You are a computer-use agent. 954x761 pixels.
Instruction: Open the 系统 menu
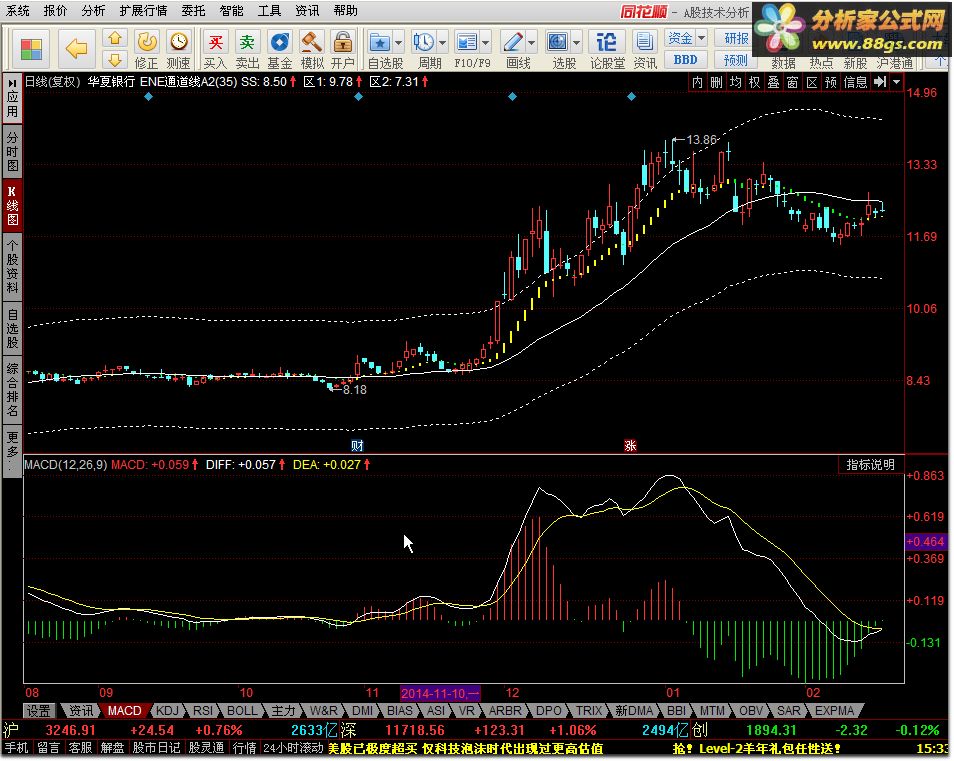(x=18, y=11)
